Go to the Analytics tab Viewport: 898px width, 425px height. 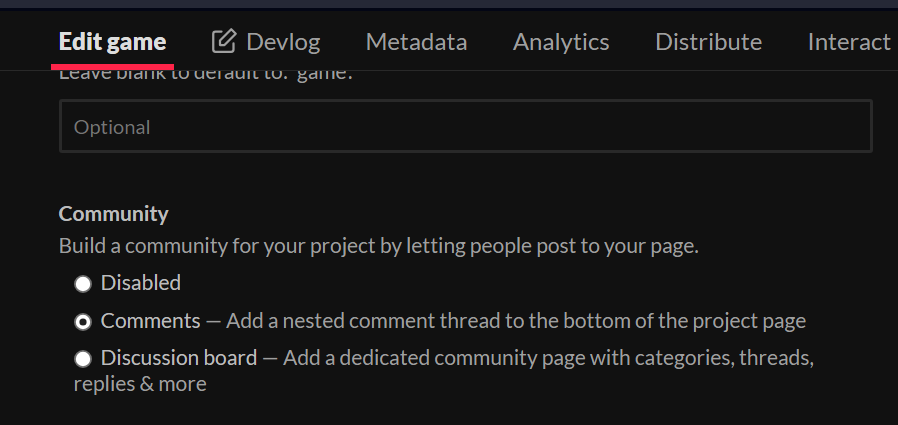point(561,41)
